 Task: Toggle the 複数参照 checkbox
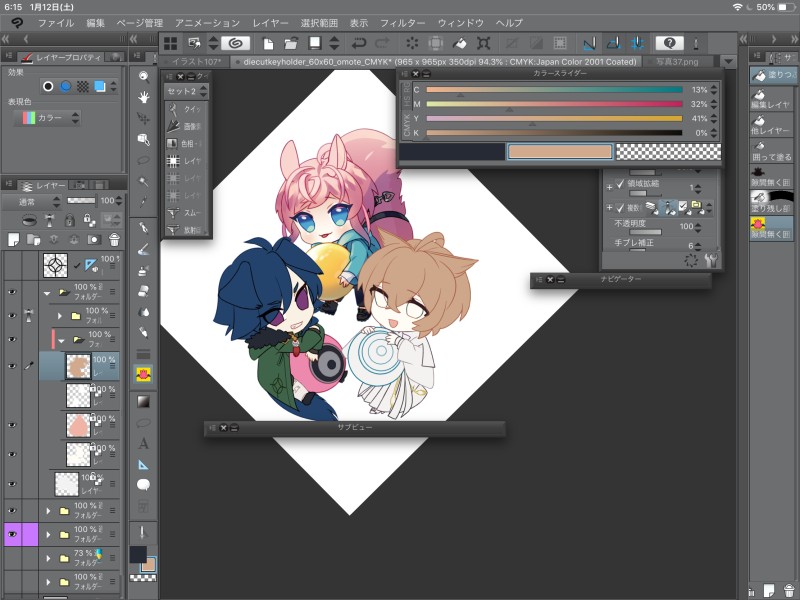pyautogui.click(x=620, y=208)
